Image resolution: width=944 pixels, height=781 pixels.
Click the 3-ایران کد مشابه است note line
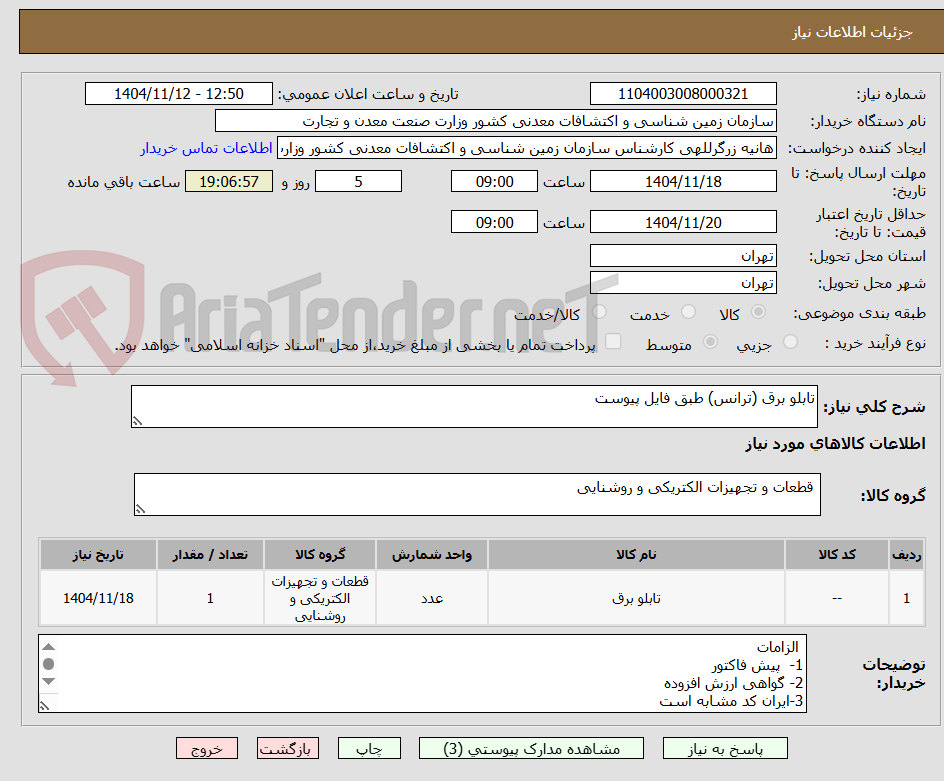(x=731, y=701)
